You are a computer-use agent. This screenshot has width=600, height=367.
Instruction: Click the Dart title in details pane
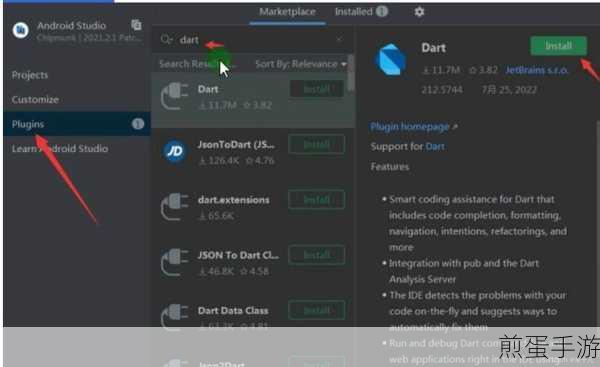(434, 48)
